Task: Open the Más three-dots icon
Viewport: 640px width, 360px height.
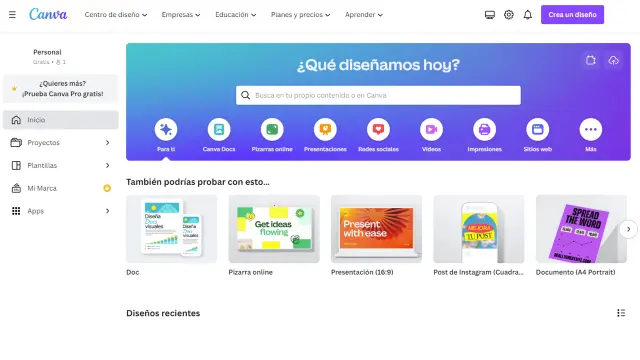Action: [591, 129]
